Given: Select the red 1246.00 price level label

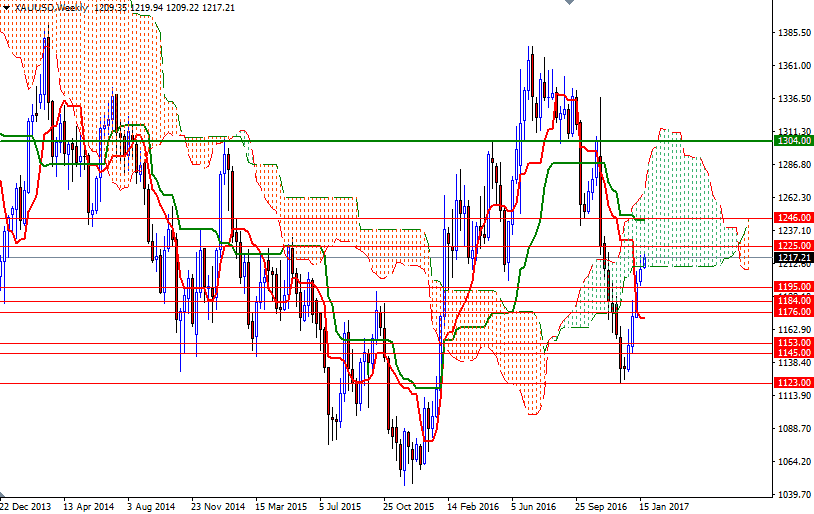Looking at the screenshot, I should tap(792, 217).
